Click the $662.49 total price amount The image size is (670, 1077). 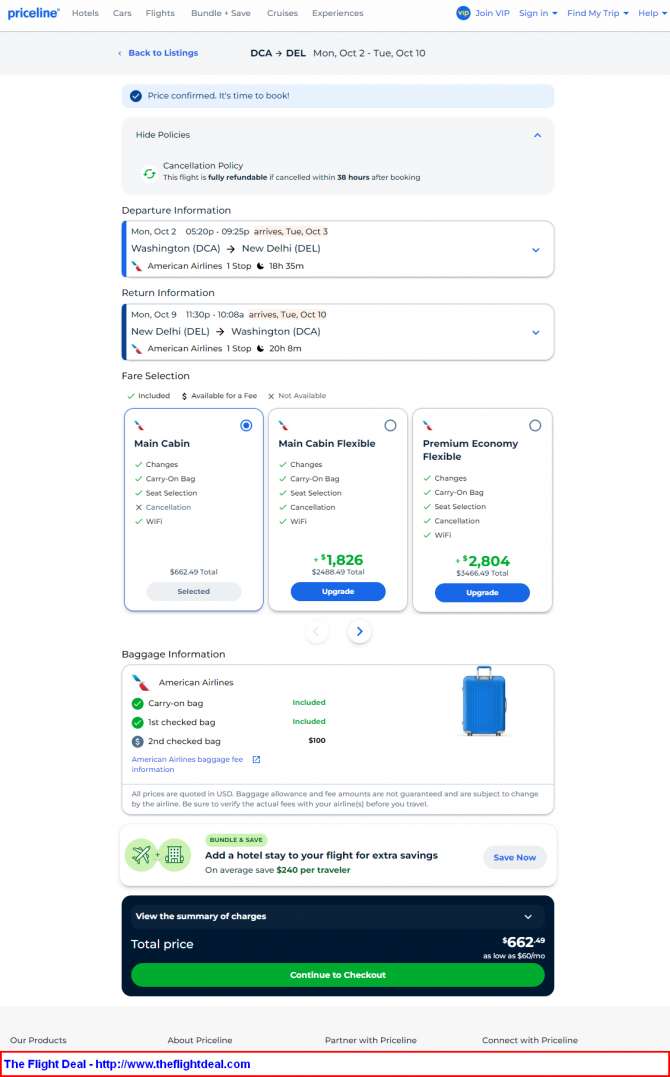click(x=524, y=942)
